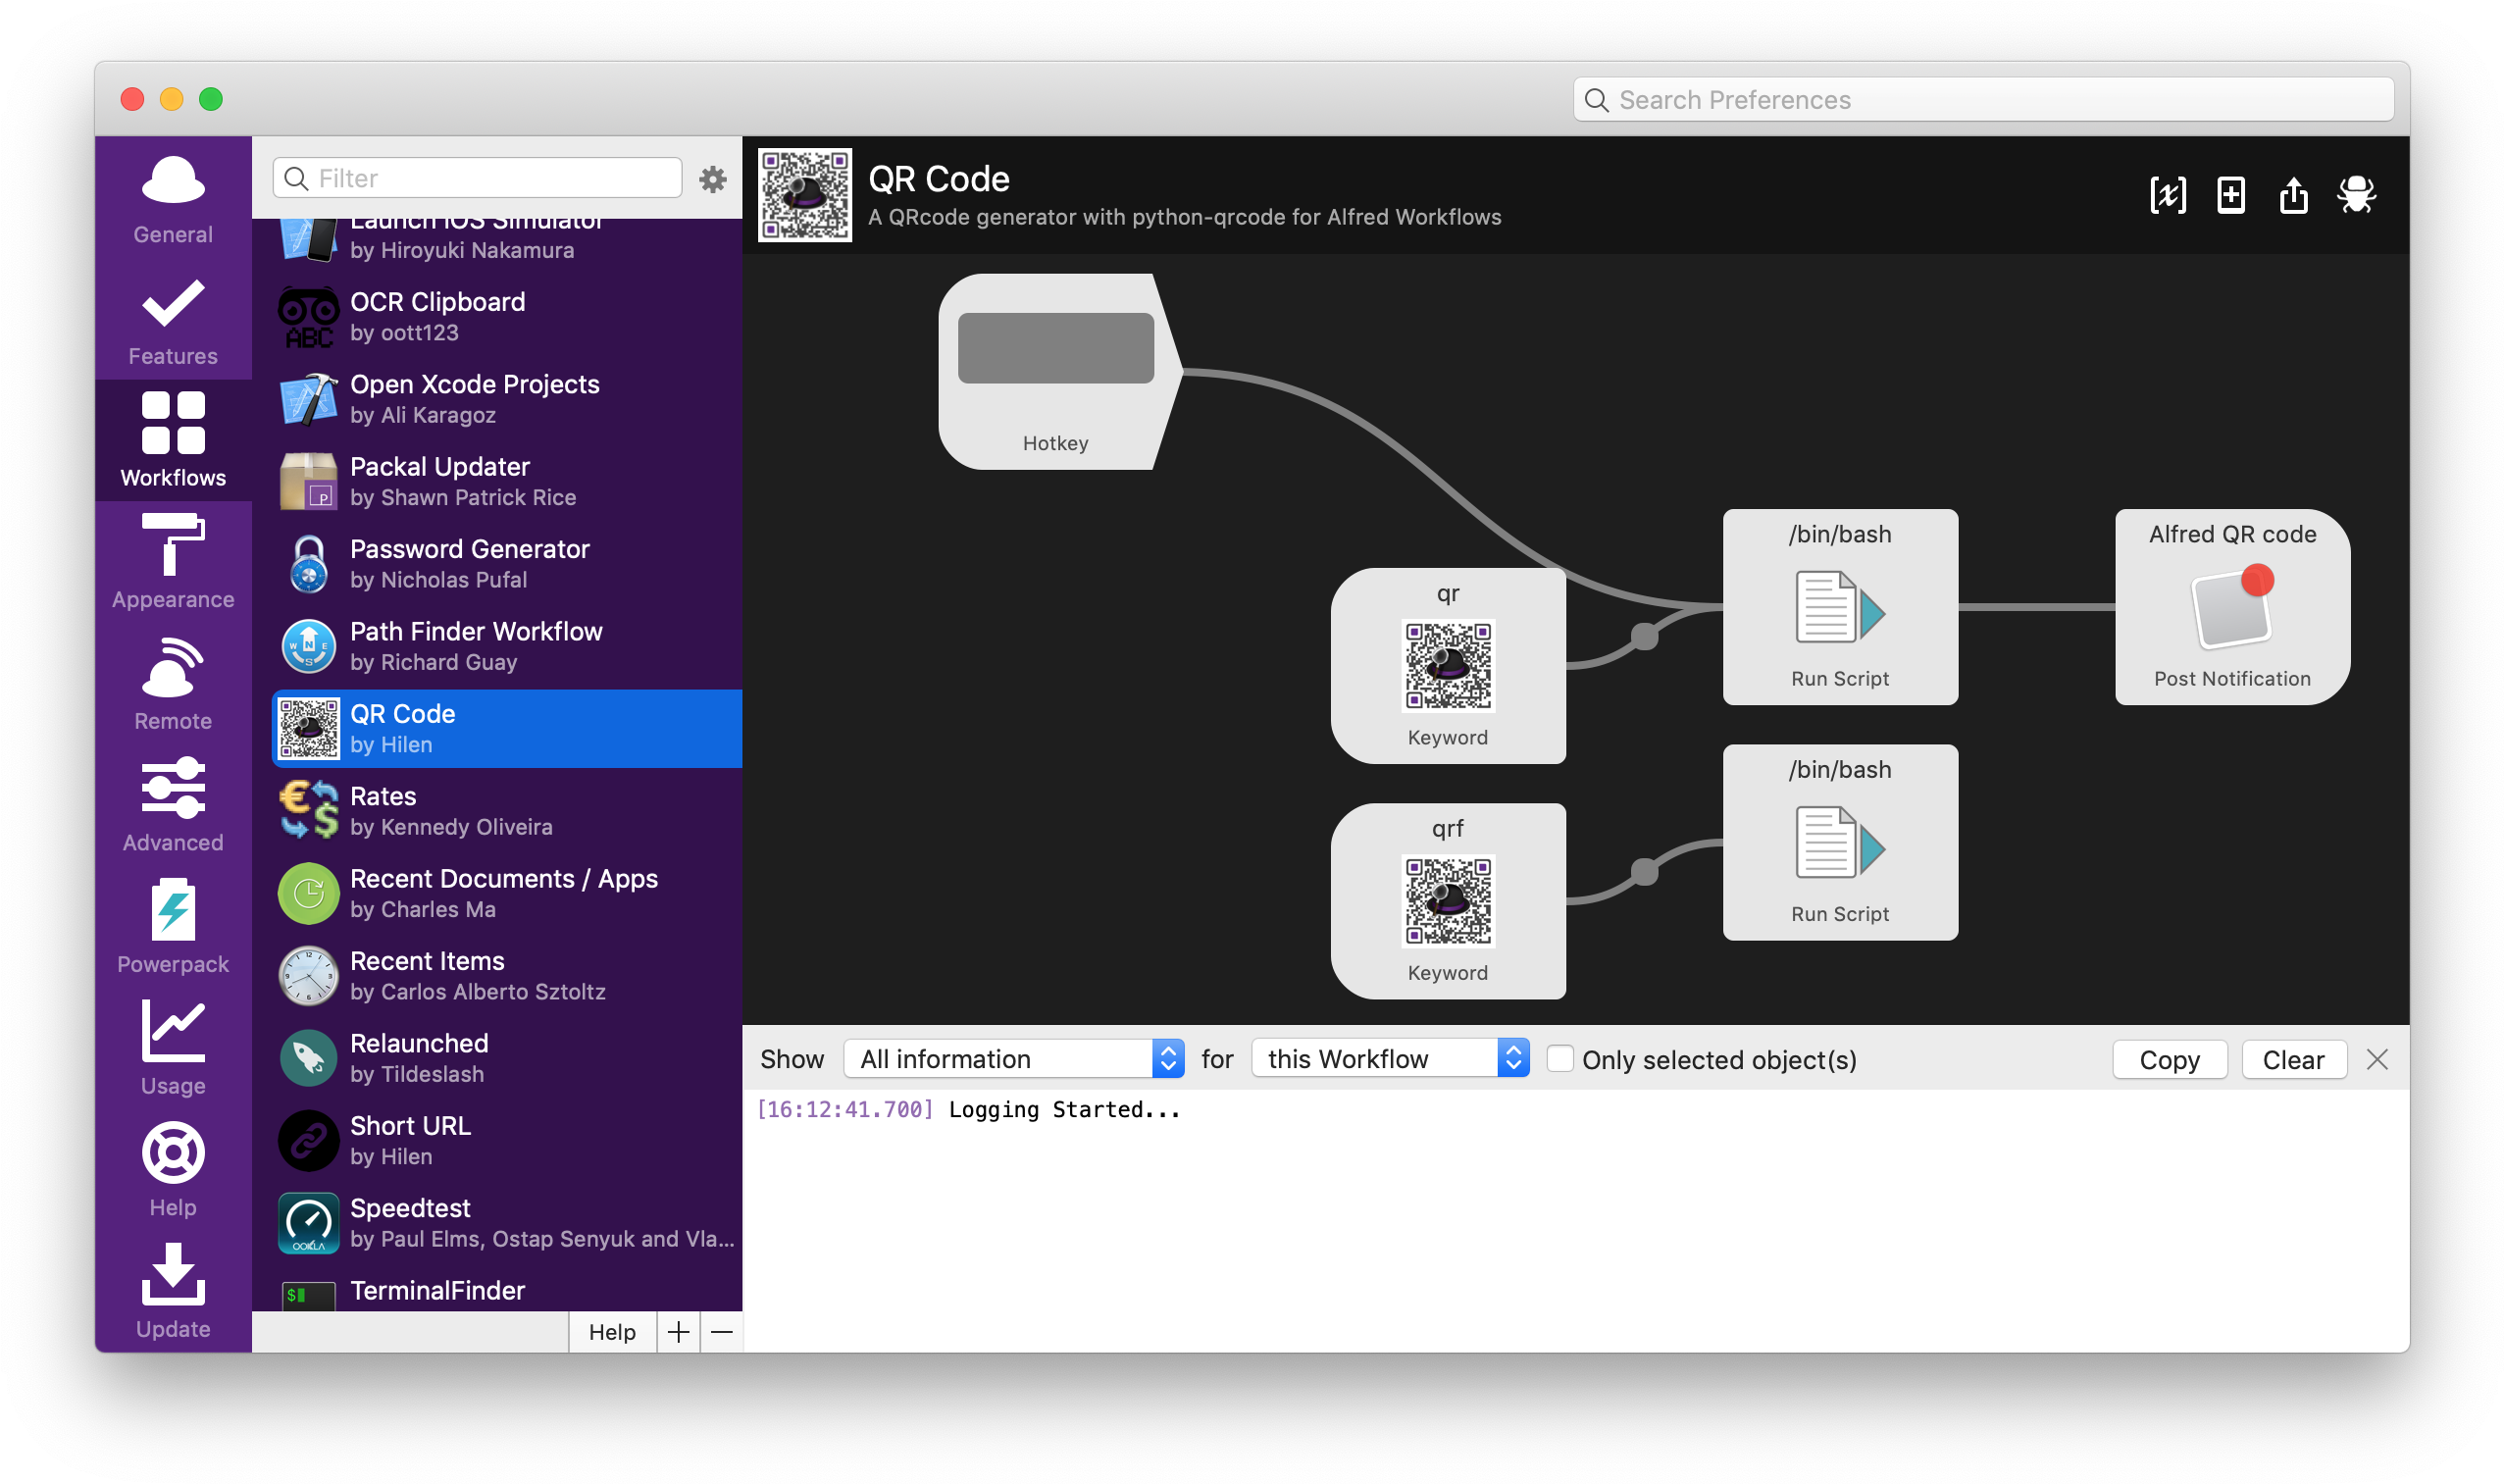Open workflow filter gear options
2504x1484 pixels.
(x=713, y=179)
